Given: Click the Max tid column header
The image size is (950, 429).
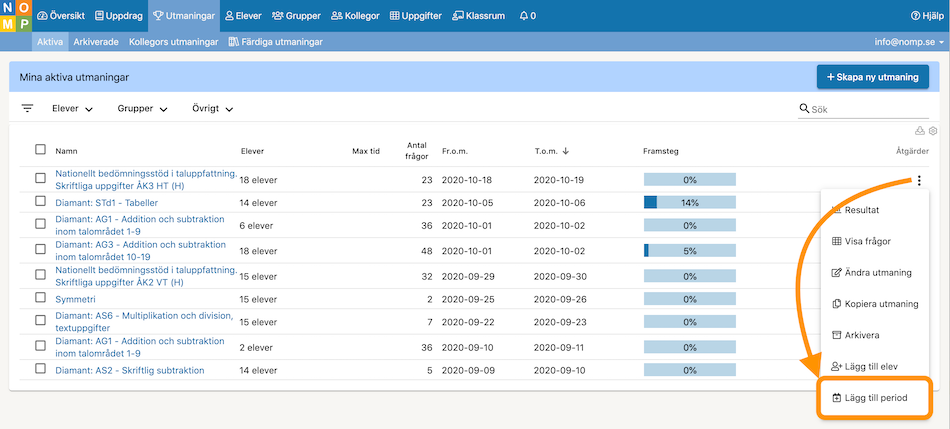Looking at the screenshot, I should (x=366, y=151).
